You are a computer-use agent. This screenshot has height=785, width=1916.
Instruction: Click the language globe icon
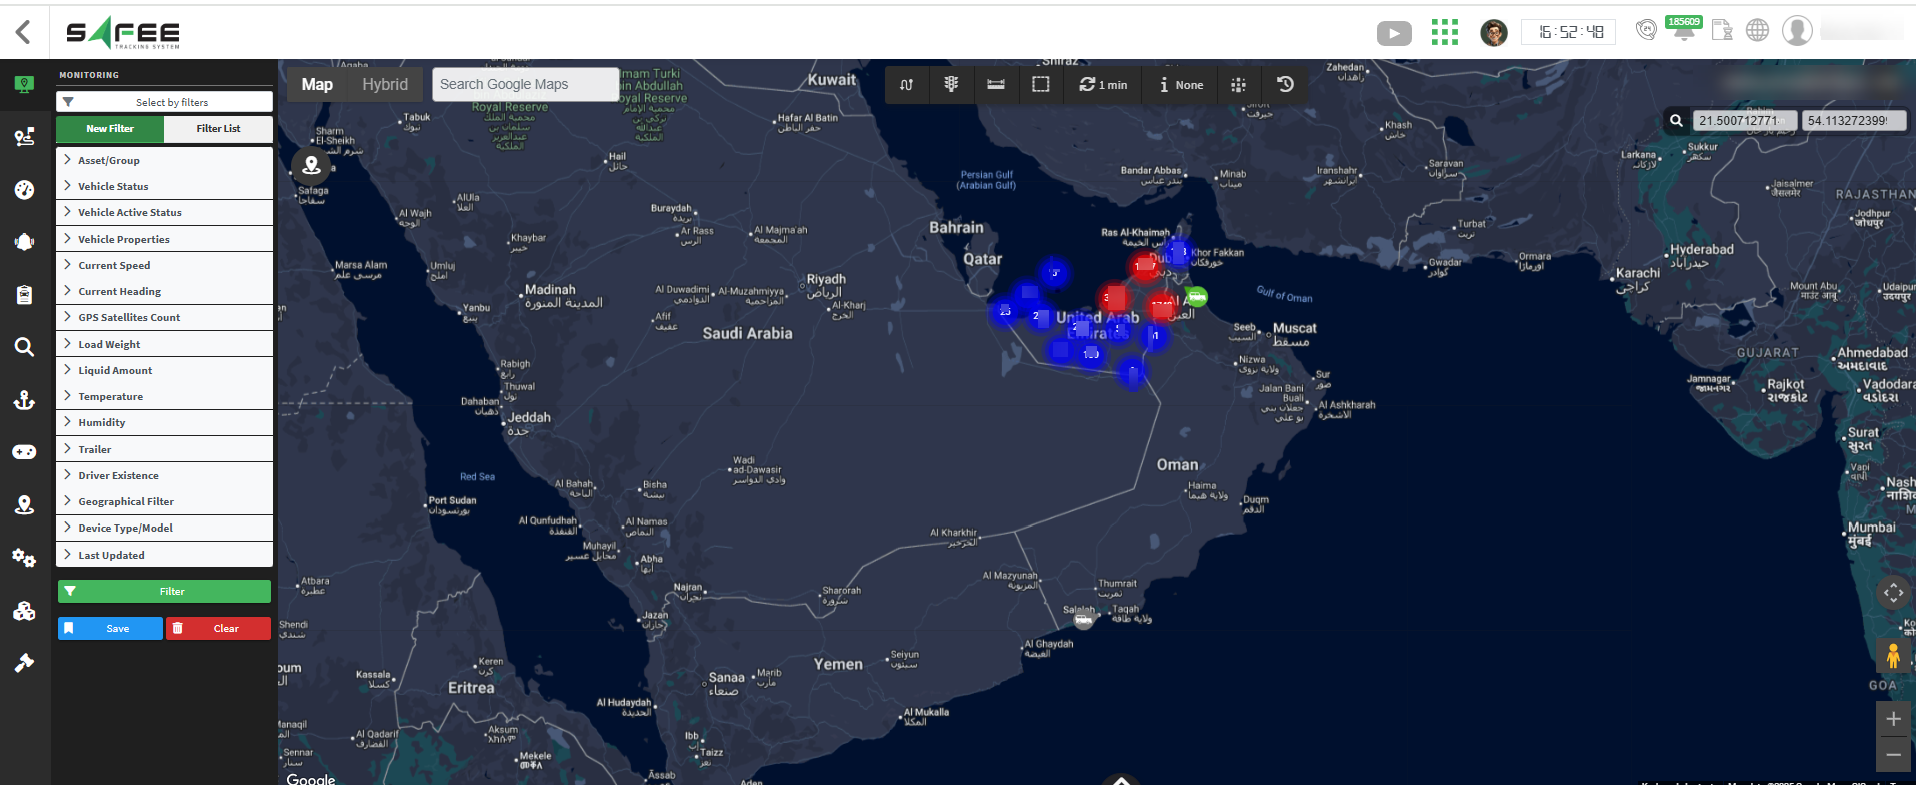pyautogui.click(x=1757, y=31)
